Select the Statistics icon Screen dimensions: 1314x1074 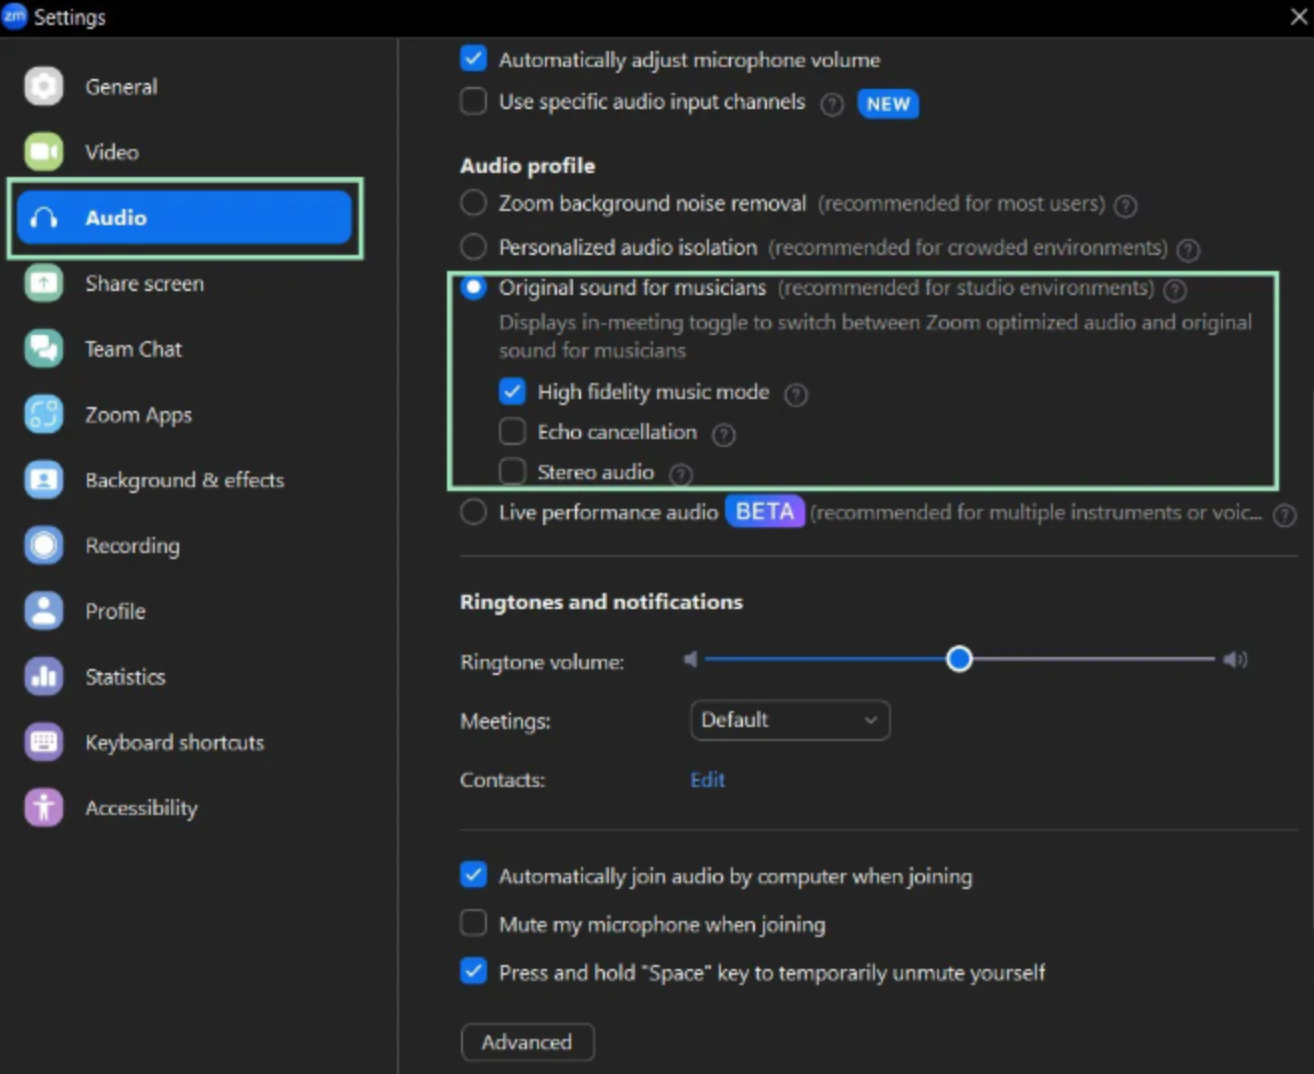43,676
